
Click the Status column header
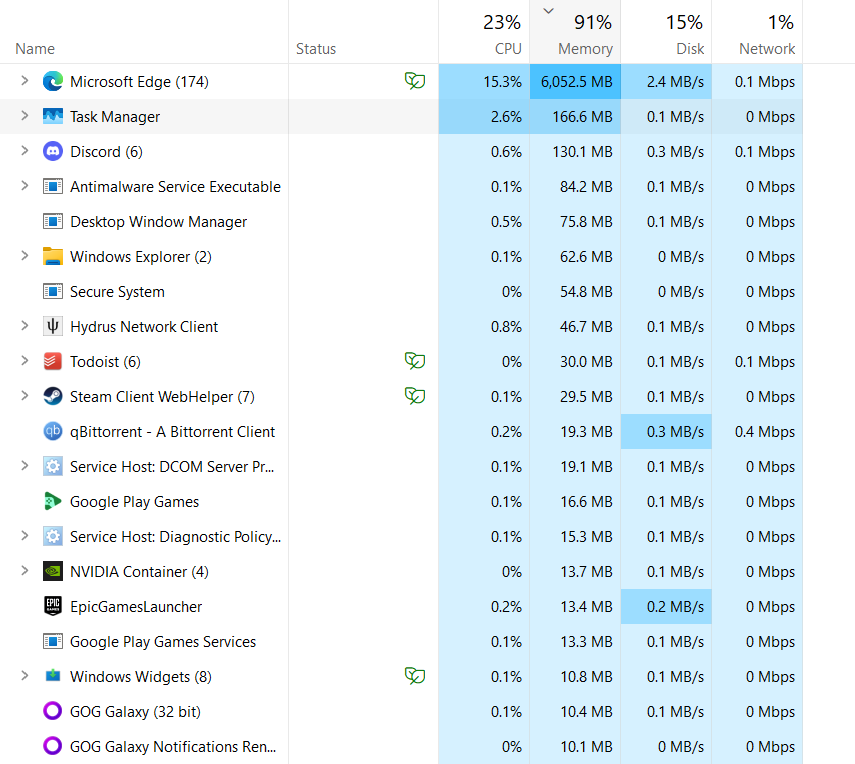(316, 49)
